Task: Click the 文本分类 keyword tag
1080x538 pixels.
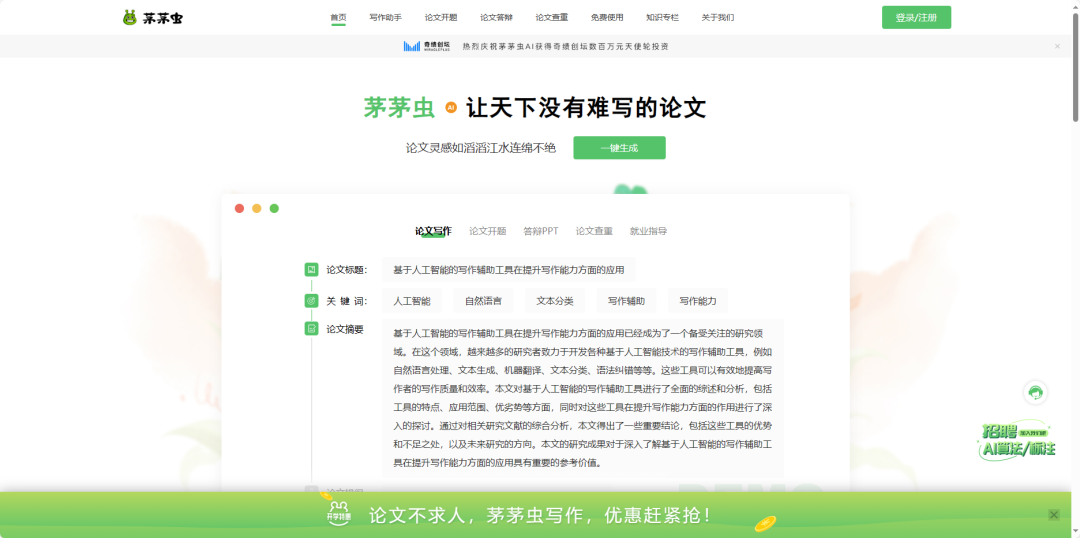Action: pyautogui.click(x=555, y=301)
